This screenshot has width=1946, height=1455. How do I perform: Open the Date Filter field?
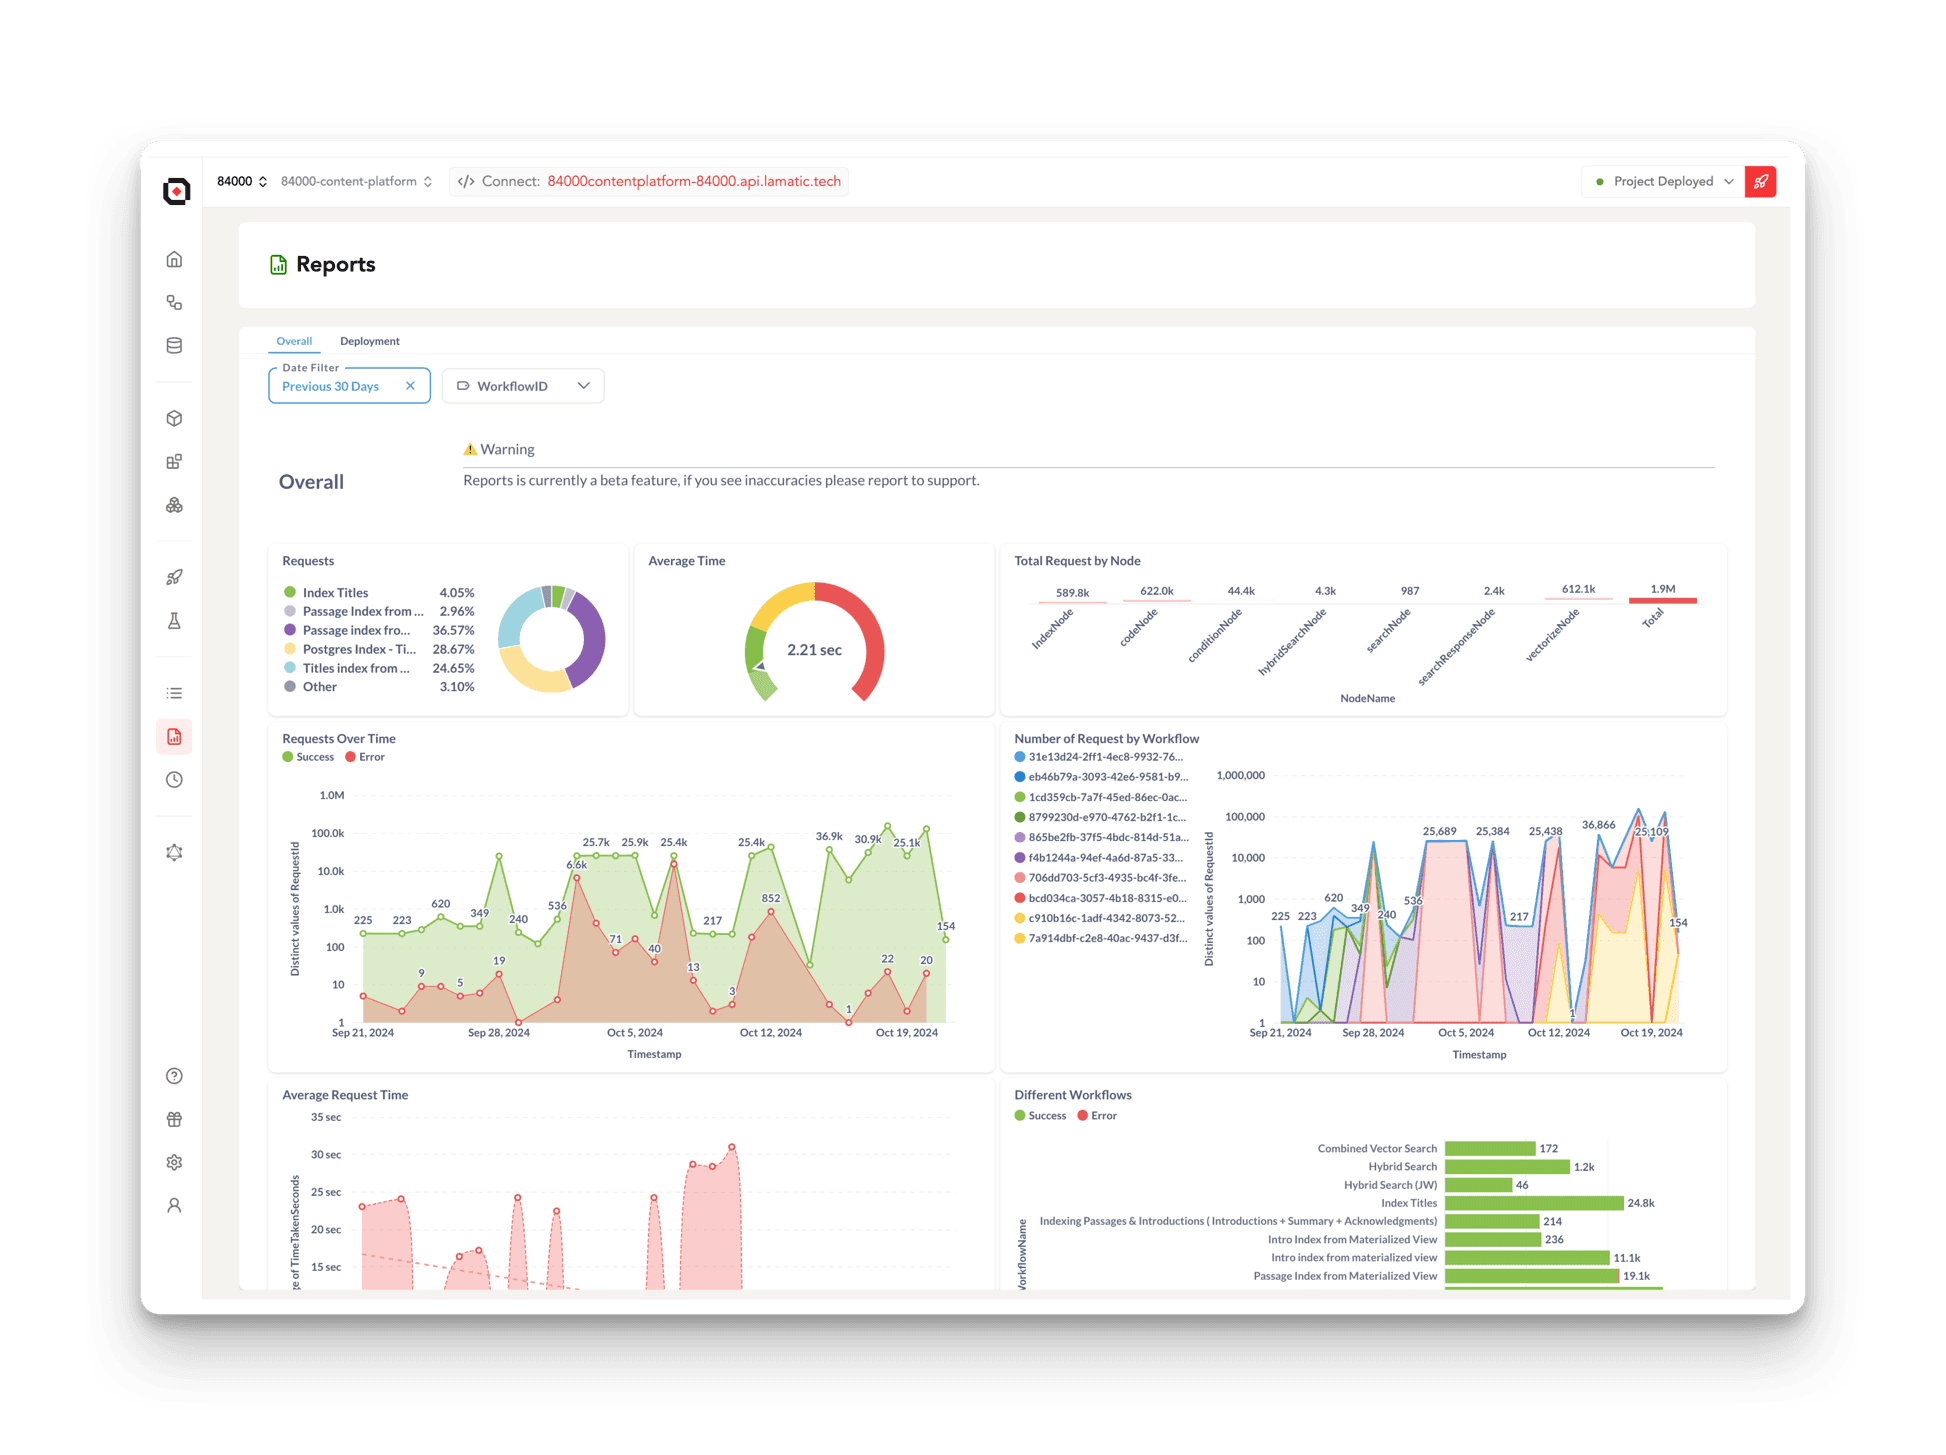click(x=349, y=386)
